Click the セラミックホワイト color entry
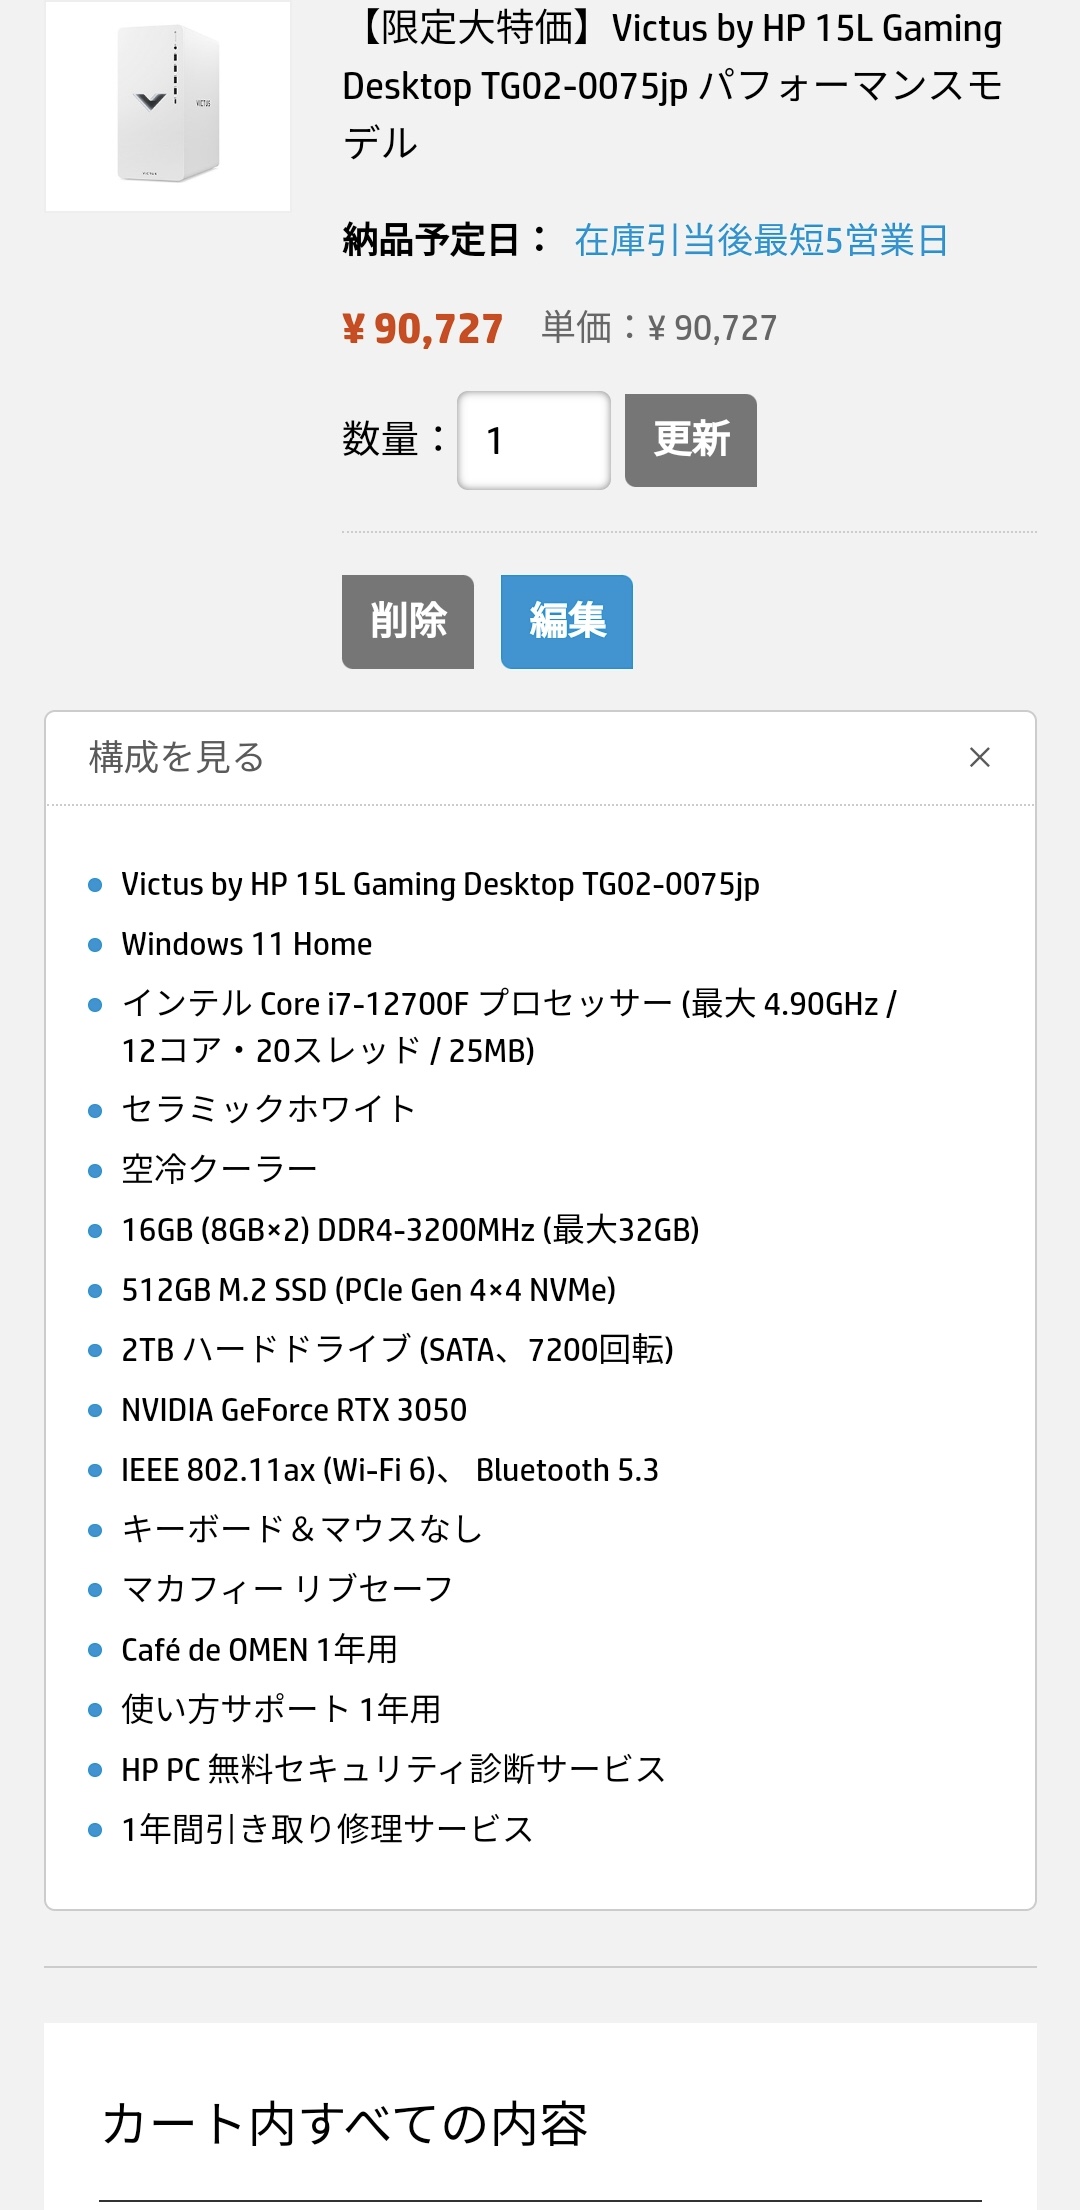Viewport: 1080px width, 2210px height. (x=268, y=1109)
